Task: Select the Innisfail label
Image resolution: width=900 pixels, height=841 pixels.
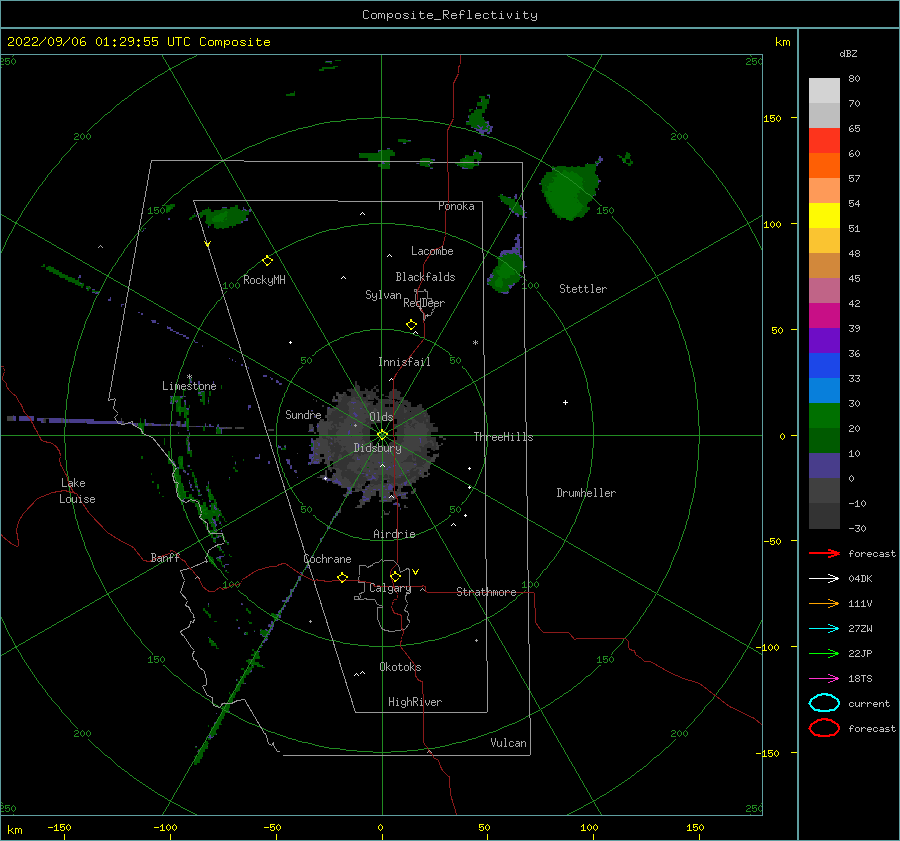Action: tap(404, 362)
